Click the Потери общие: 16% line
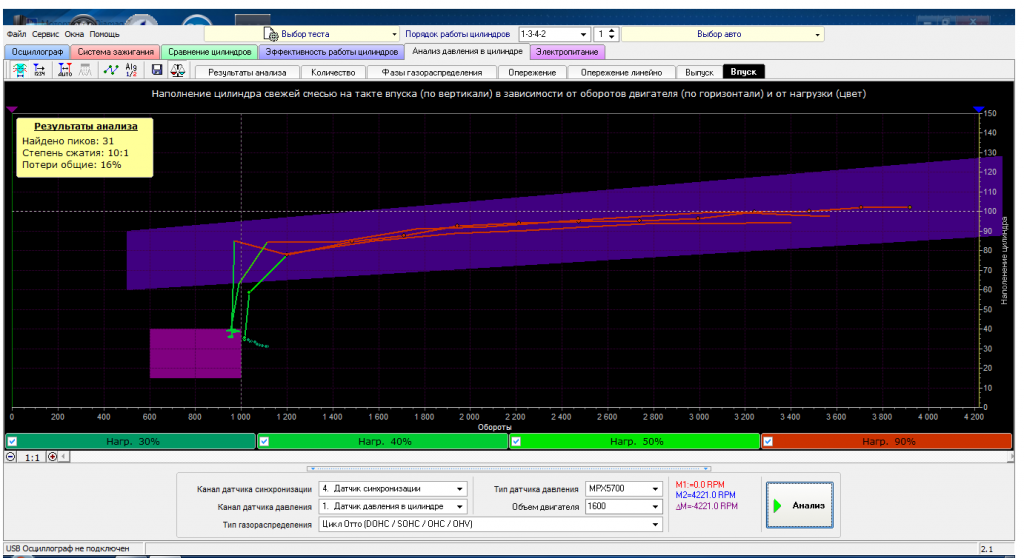The width and height of the screenshot is (1024, 558). (72, 165)
